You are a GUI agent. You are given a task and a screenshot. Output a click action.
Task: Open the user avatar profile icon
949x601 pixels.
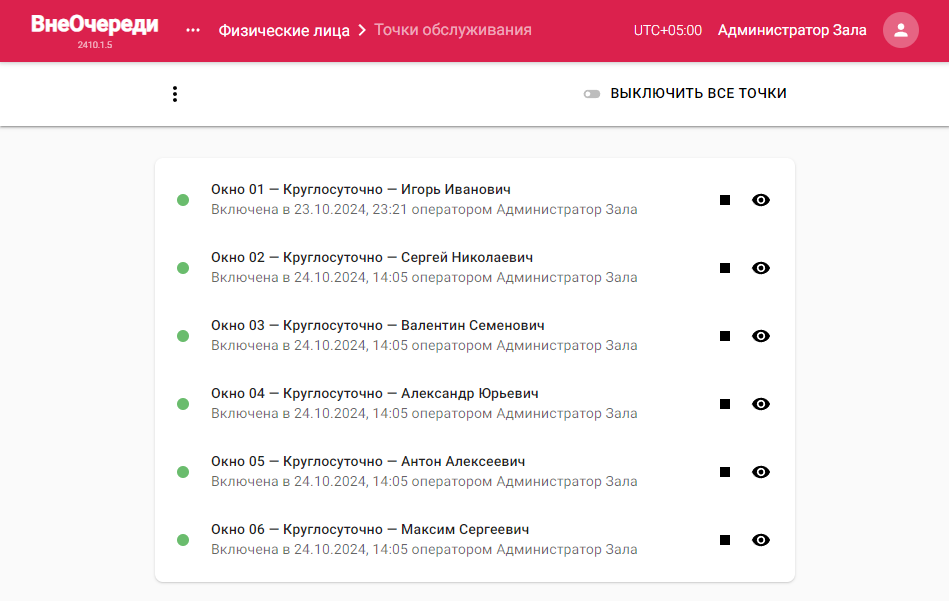(x=901, y=30)
